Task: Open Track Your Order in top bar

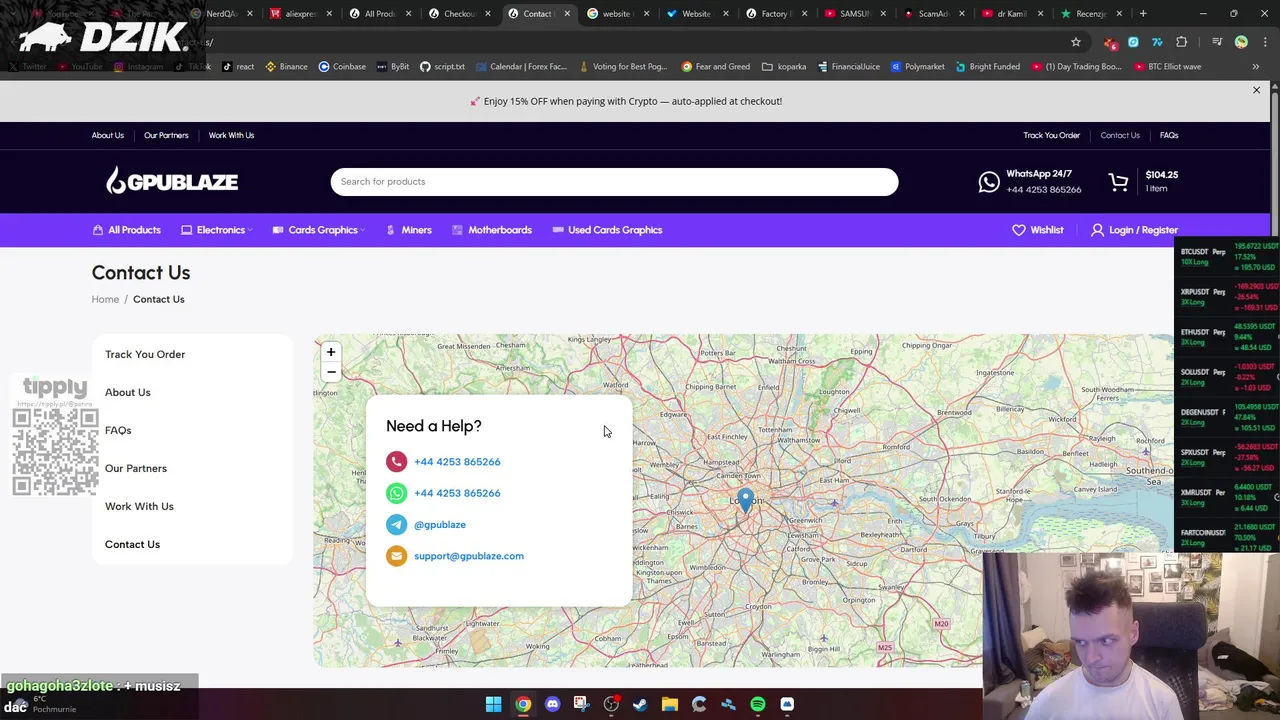Action: [x=1051, y=135]
